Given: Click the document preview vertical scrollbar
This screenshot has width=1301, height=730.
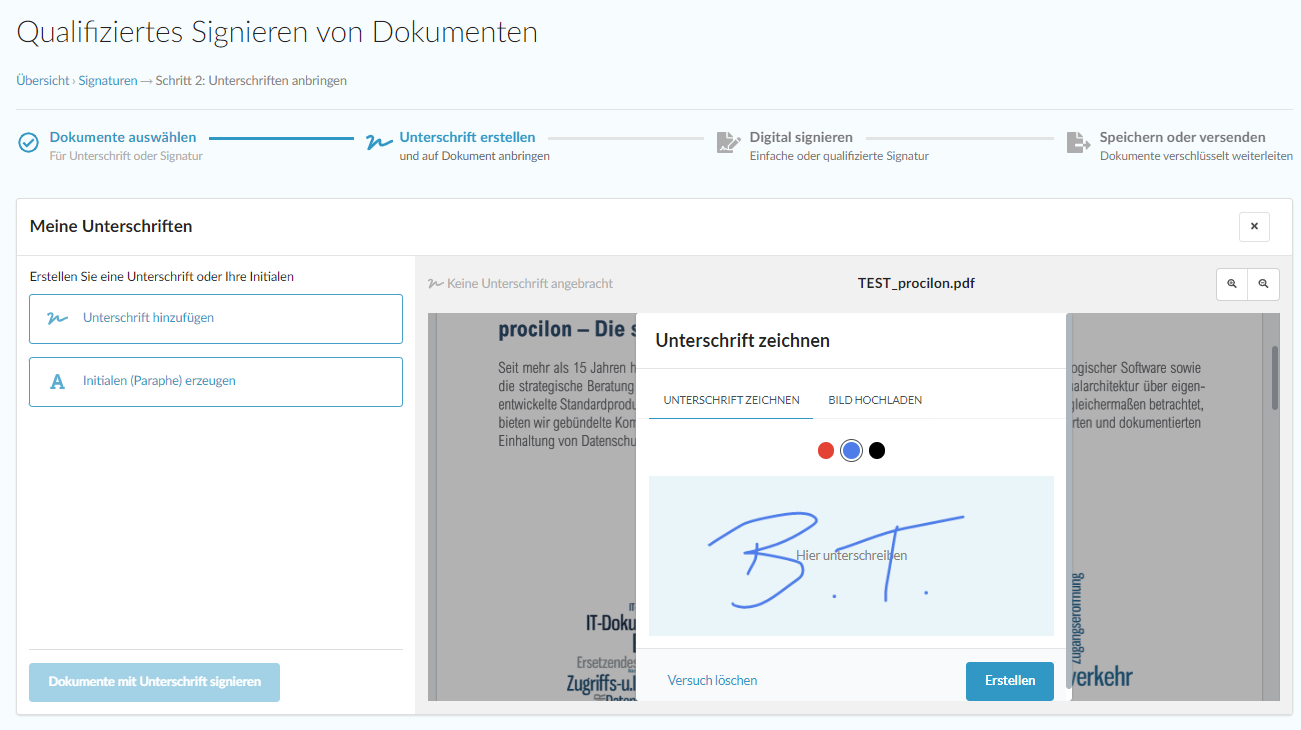Looking at the screenshot, I should tap(1275, 378).
